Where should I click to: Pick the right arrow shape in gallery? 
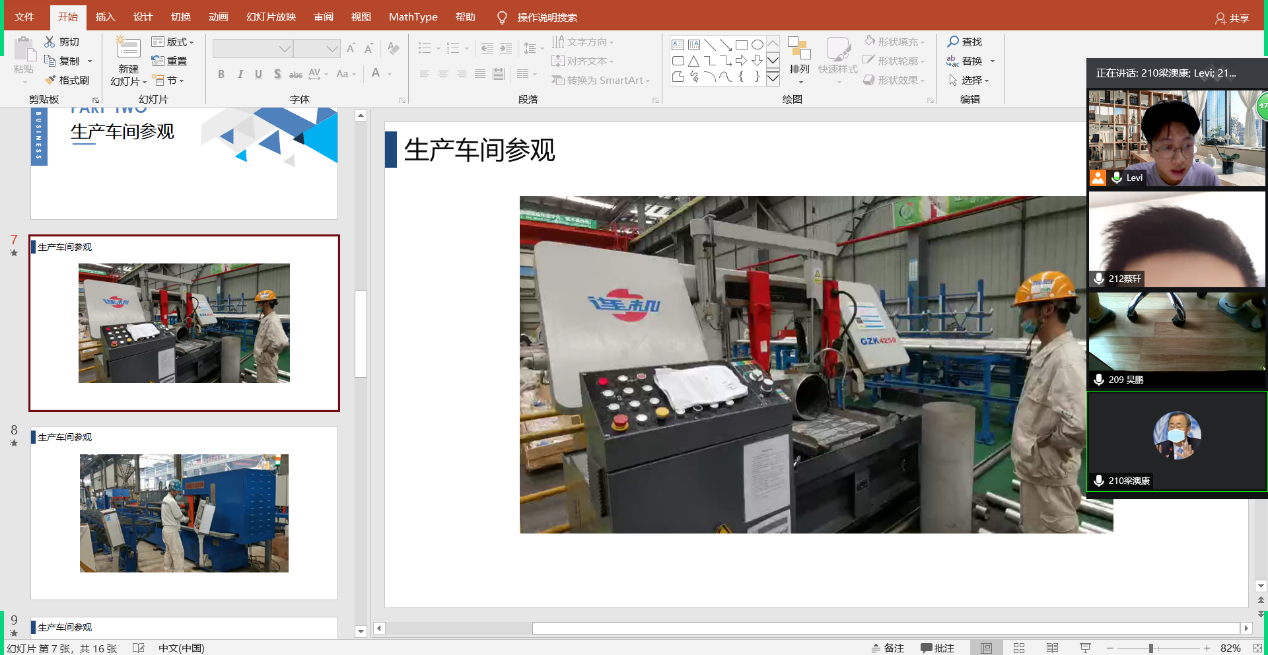pos(741,60)
